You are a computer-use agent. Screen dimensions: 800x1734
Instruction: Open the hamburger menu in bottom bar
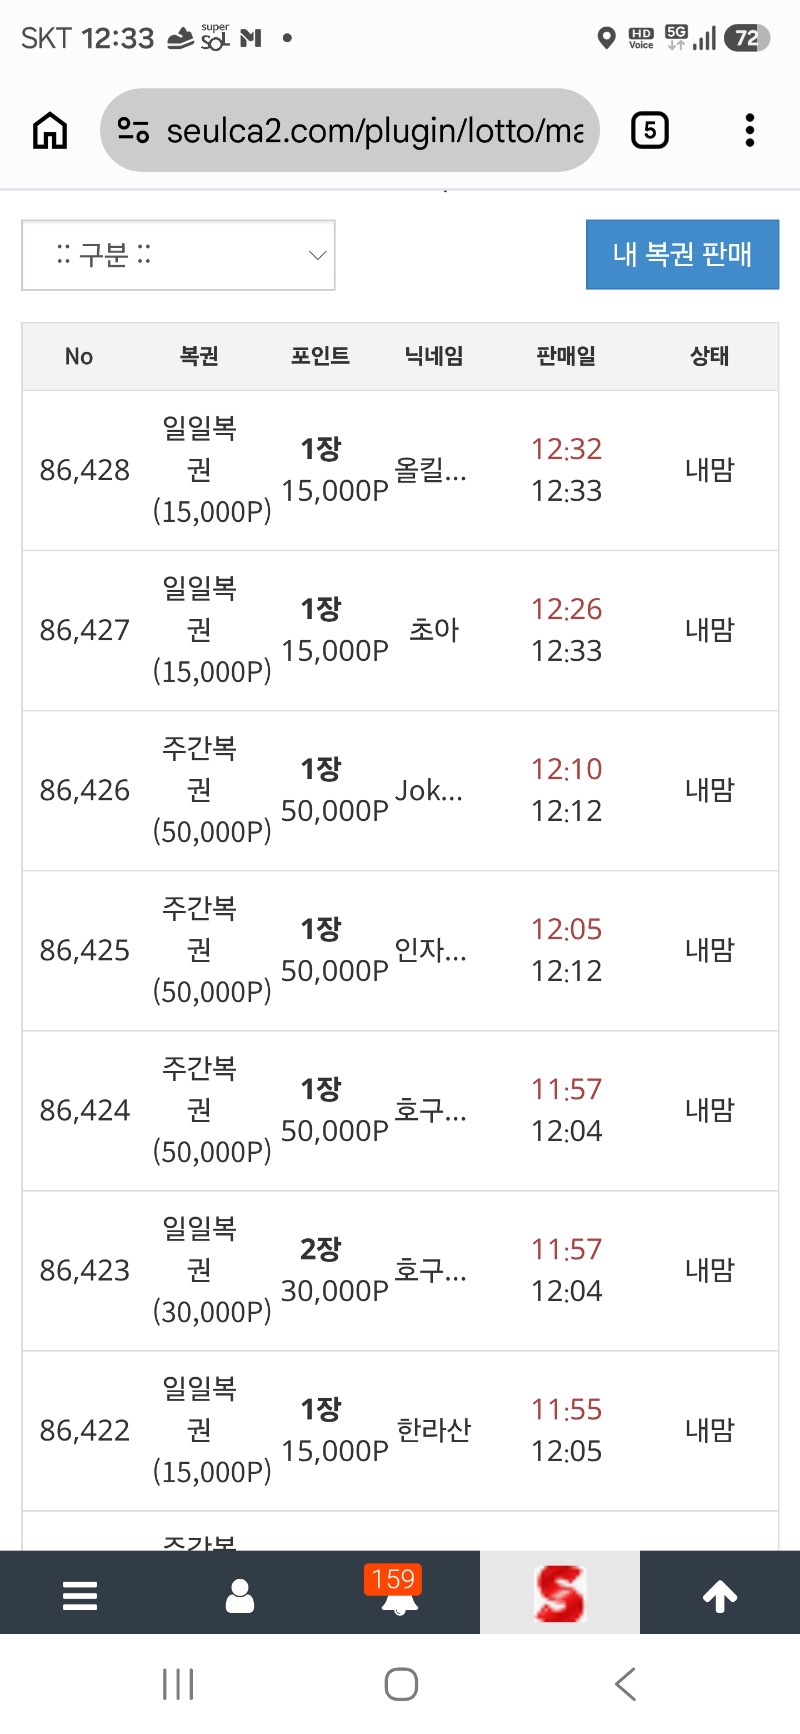click(80, 1596)
